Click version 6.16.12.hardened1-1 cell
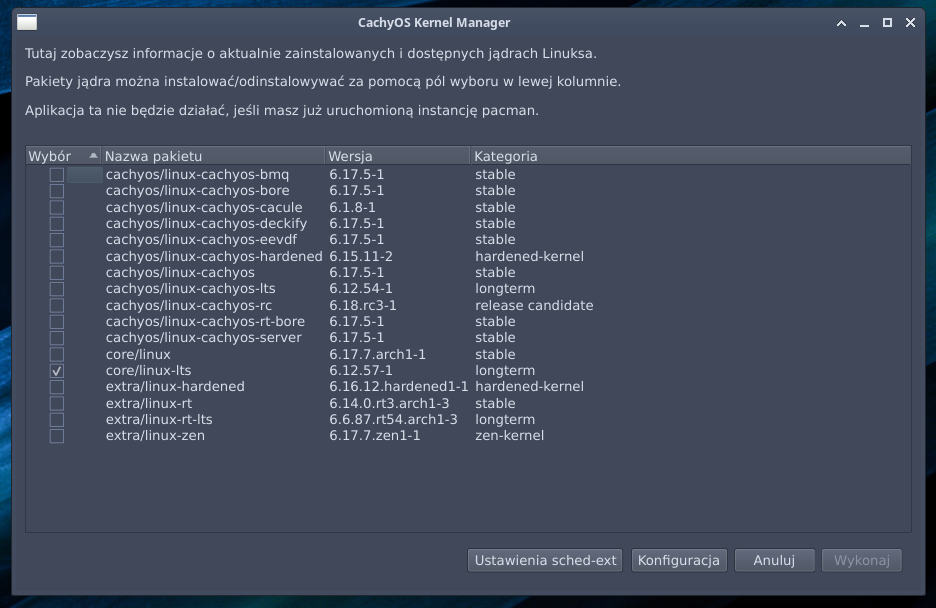 click(x=399, y=387)
